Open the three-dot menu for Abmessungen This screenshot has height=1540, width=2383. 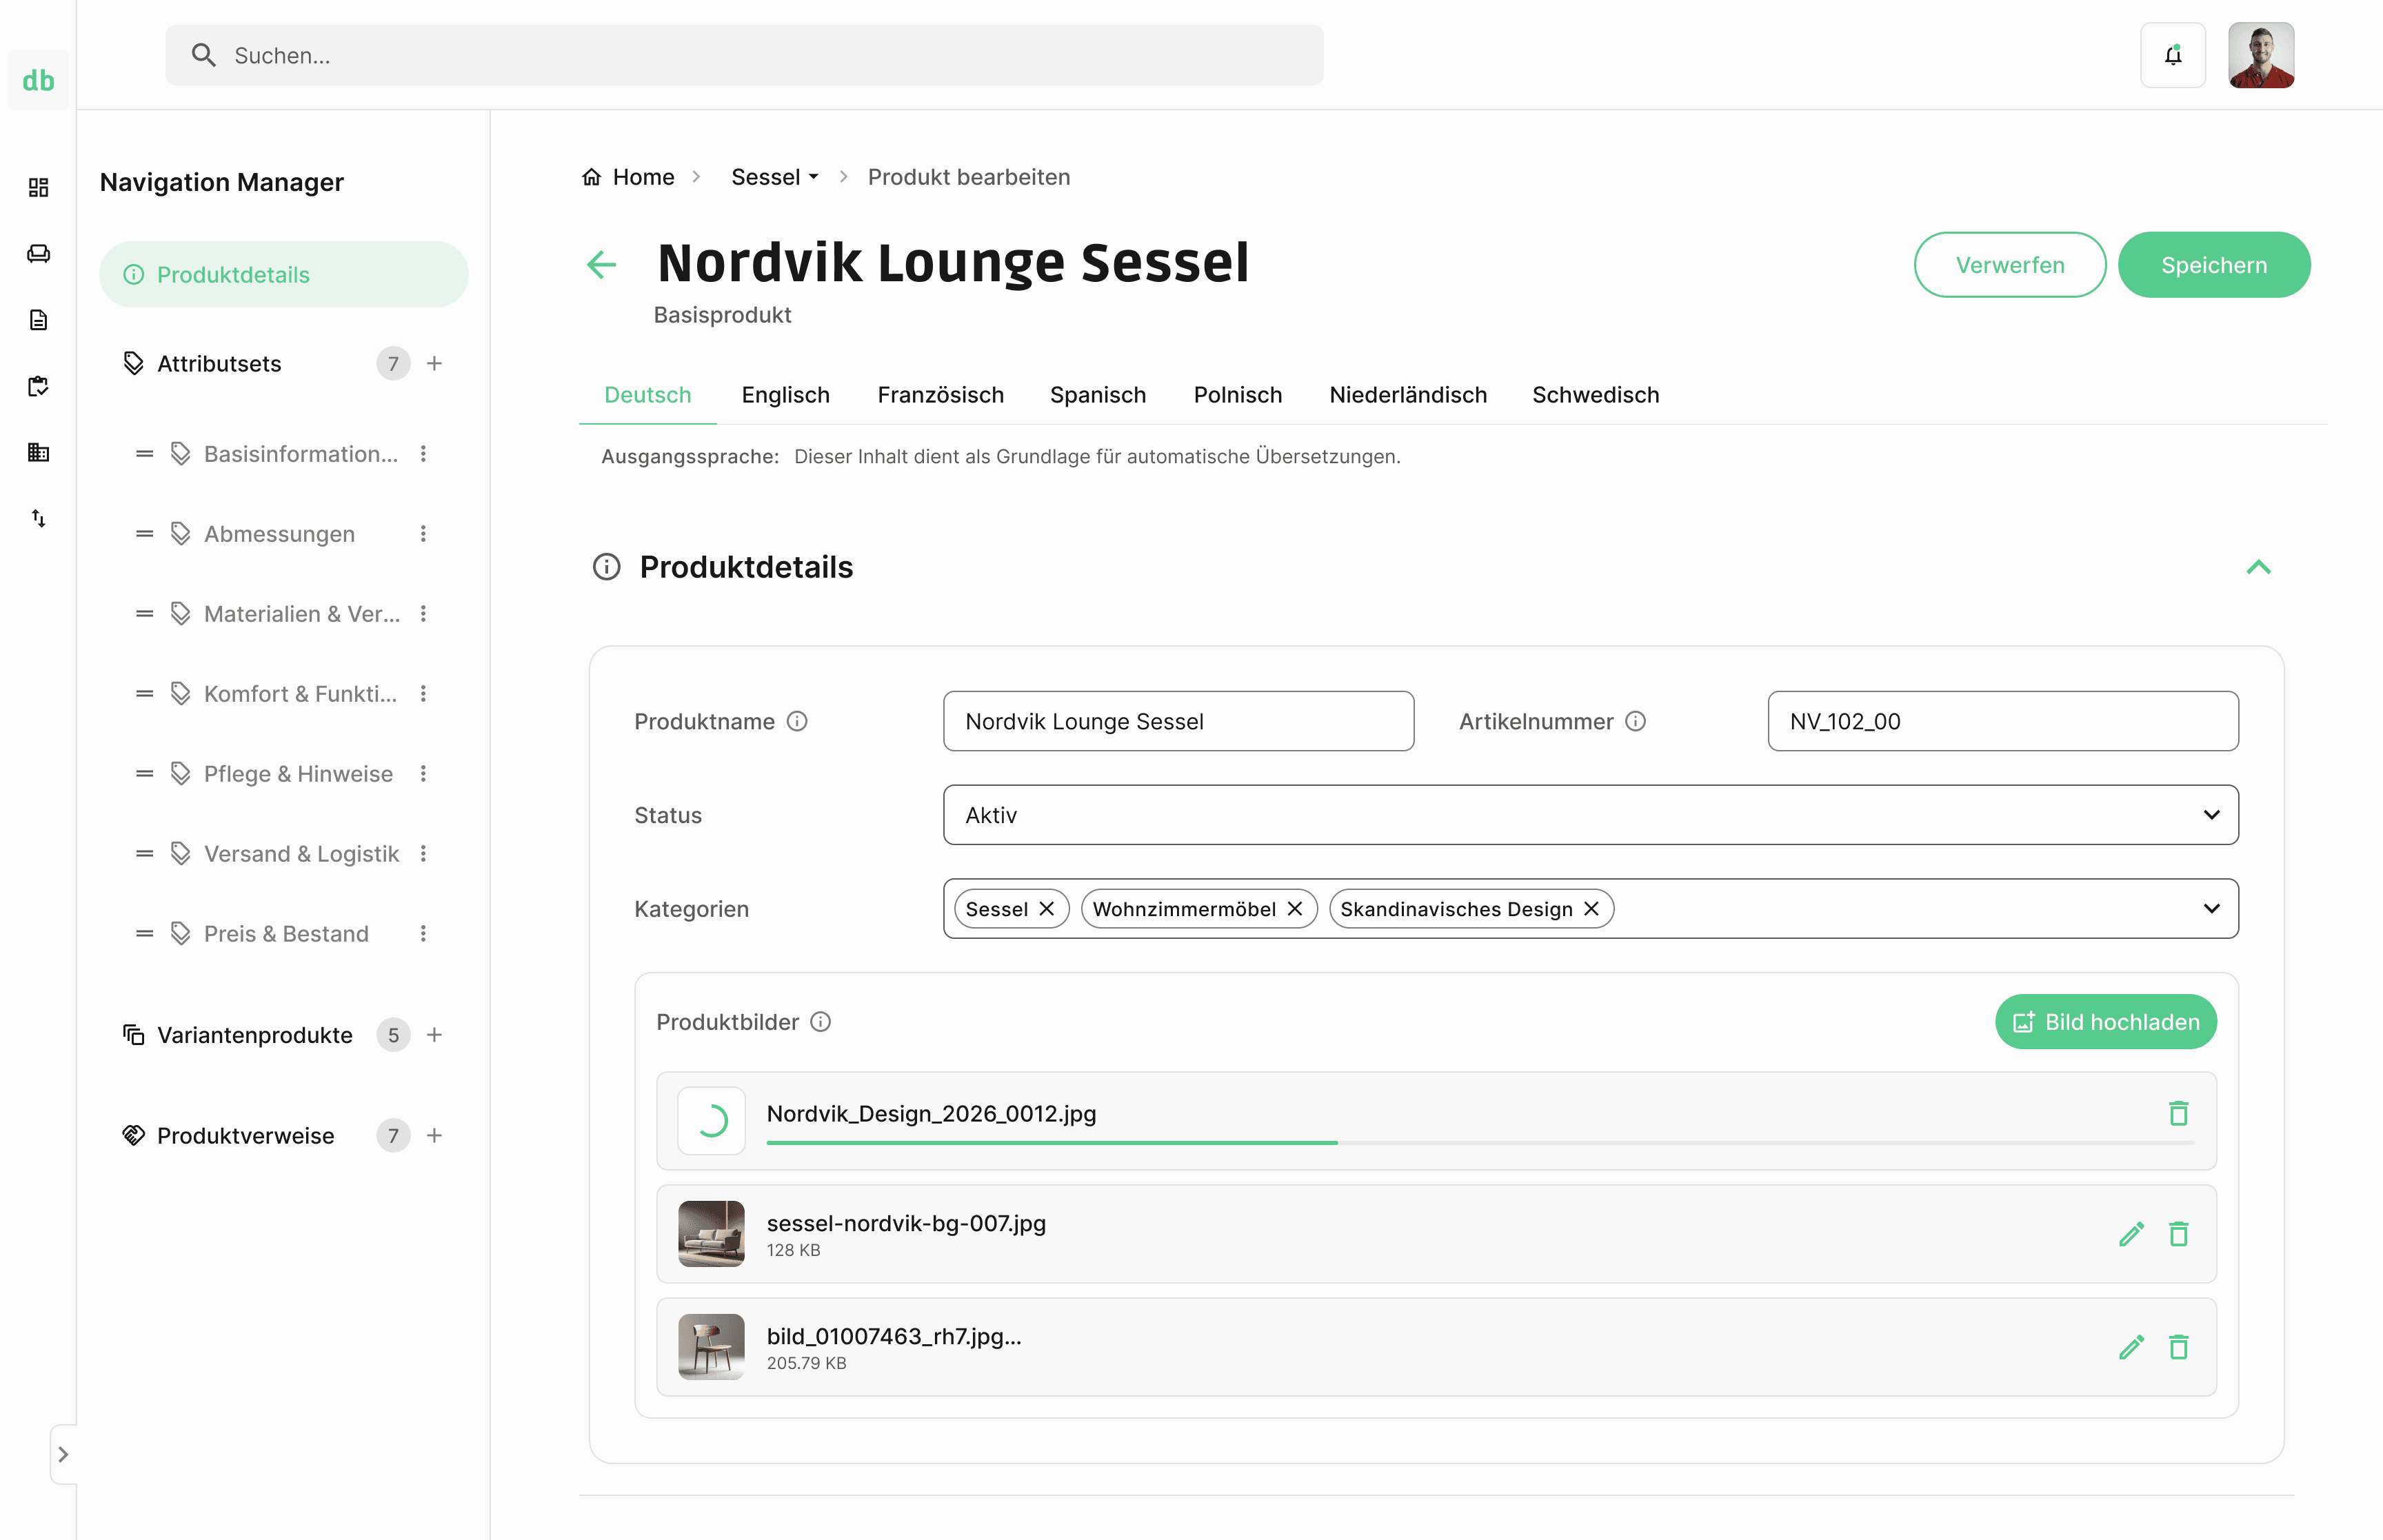coord(423,534)
